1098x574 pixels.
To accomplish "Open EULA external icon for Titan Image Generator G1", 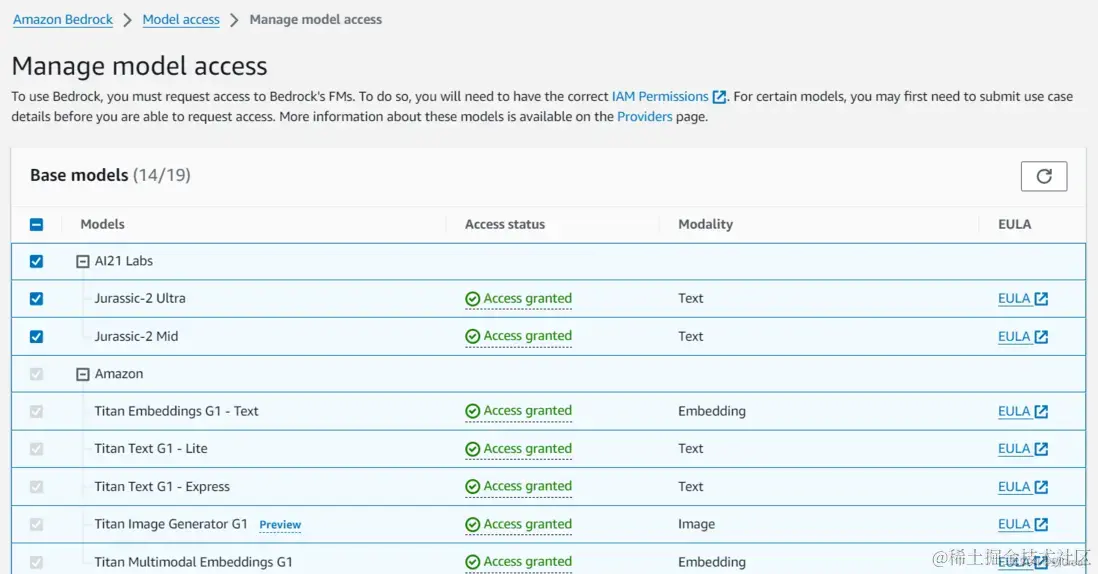I will click(x=1041, y=524).
